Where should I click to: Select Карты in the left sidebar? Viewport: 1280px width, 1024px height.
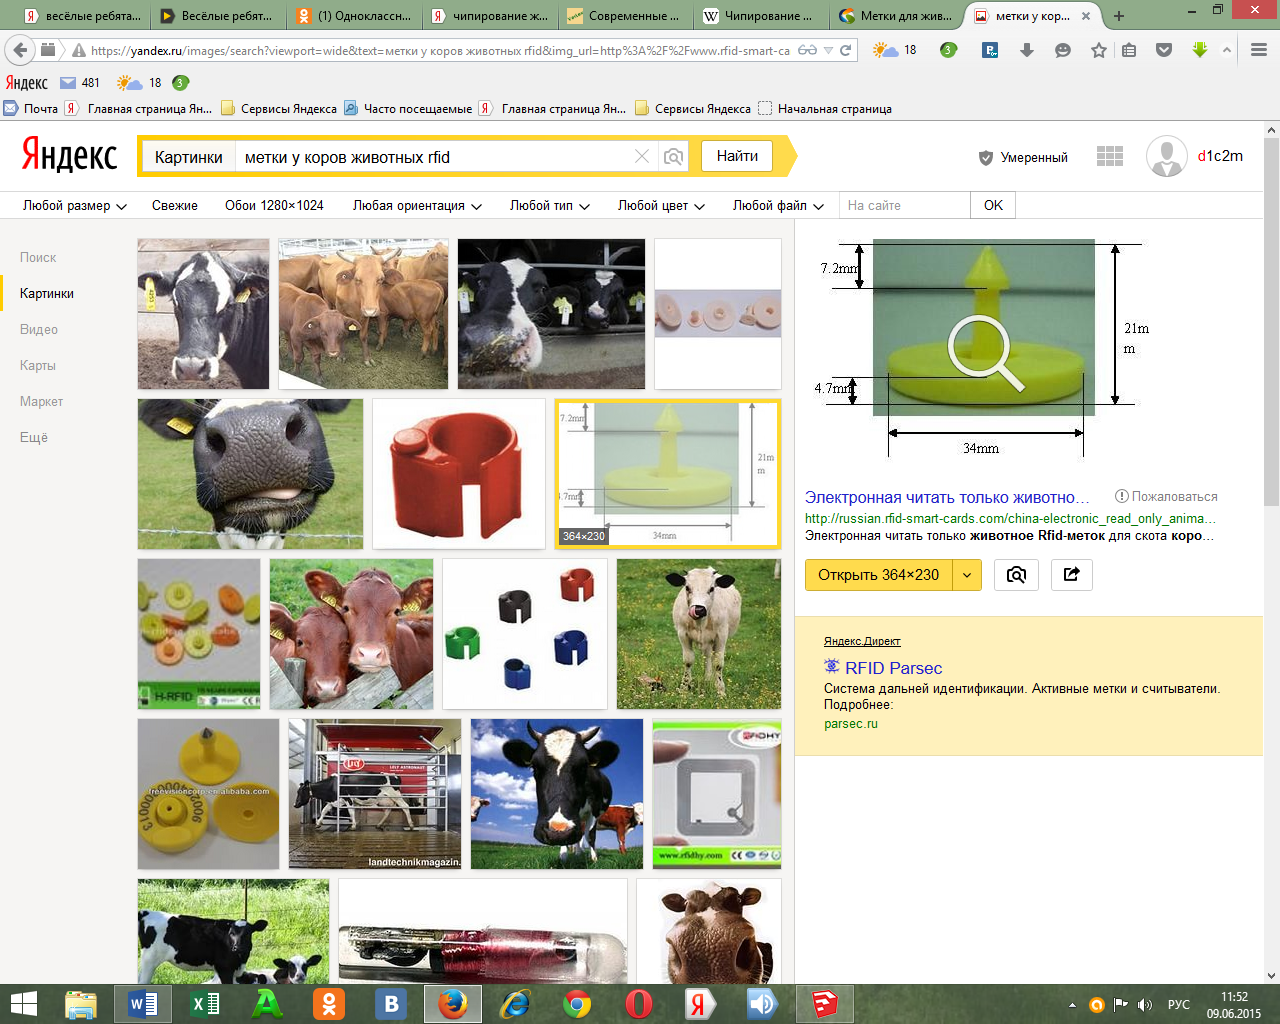(38, 365)
